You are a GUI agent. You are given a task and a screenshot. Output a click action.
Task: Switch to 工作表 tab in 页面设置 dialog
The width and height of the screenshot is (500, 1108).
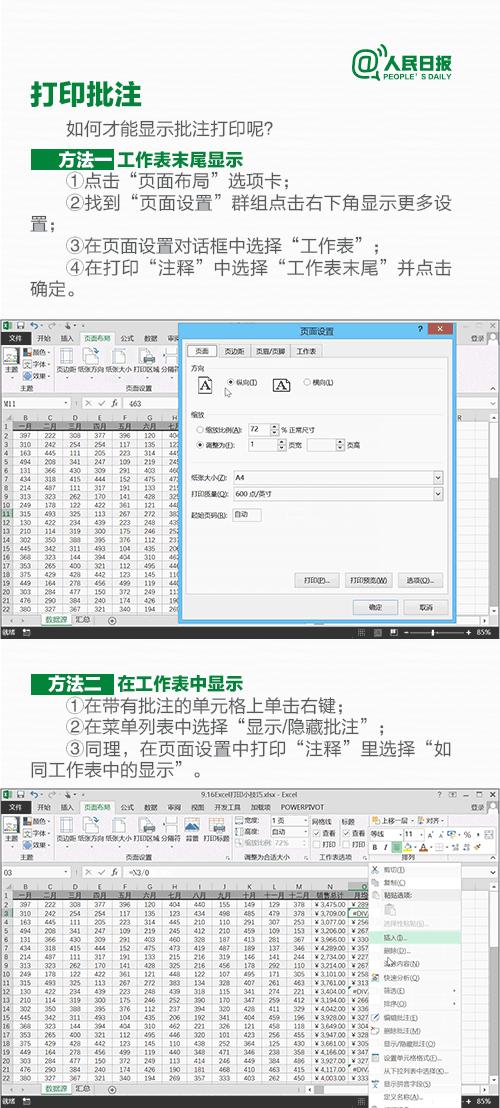306,351
